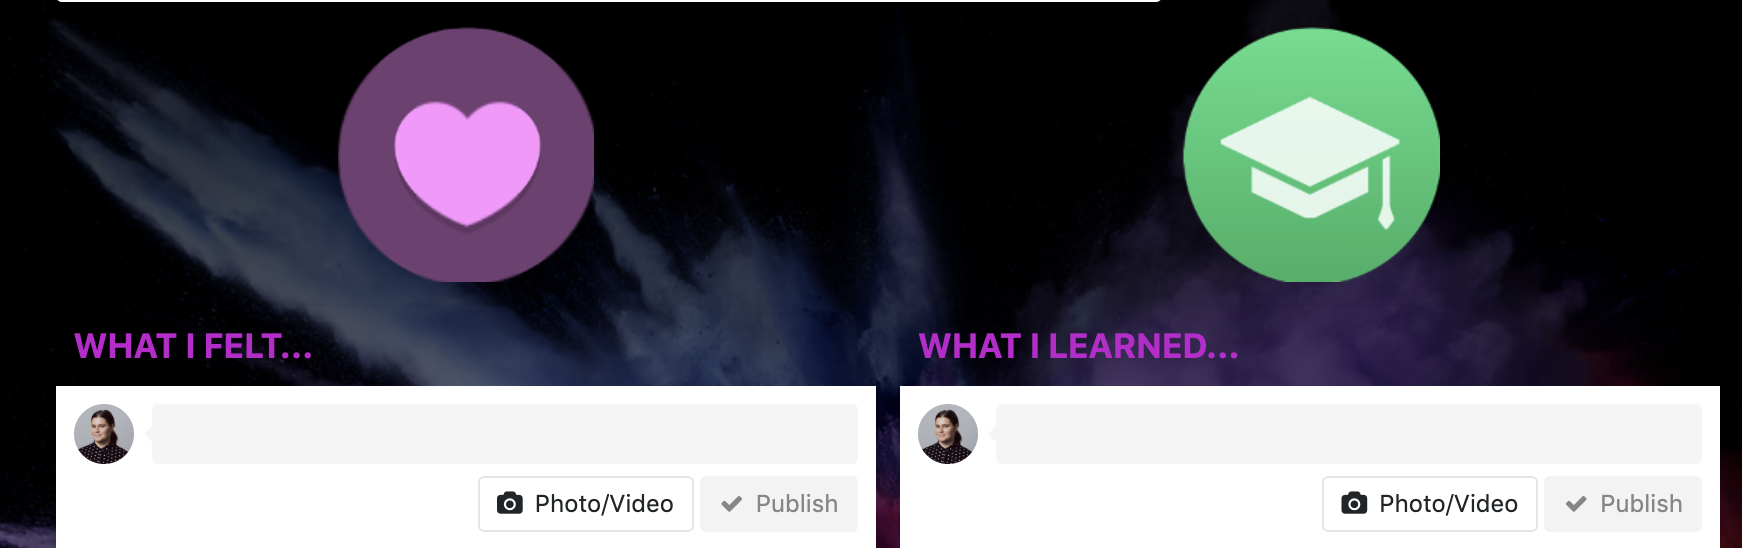Click the white panel edge at the top

(x=608, y=1)
